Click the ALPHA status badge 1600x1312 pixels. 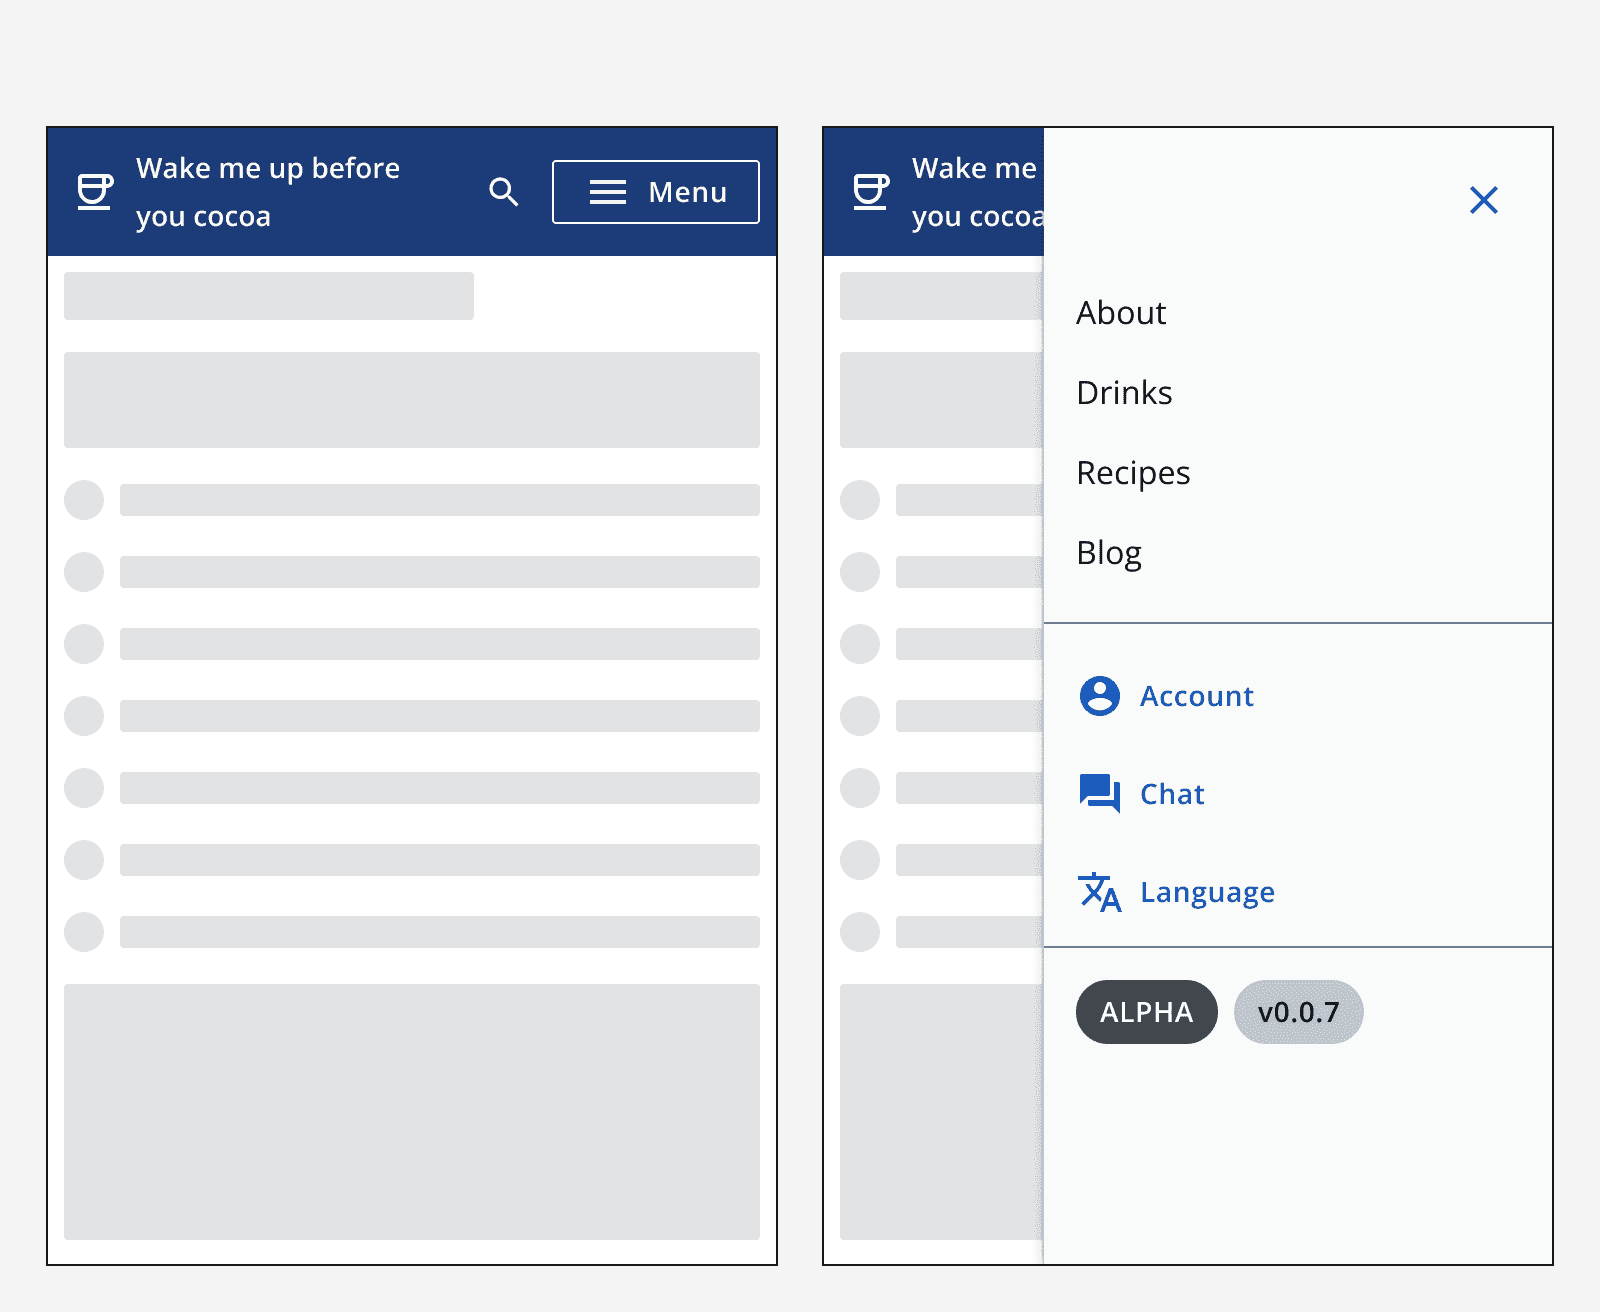(1145, 1012)
